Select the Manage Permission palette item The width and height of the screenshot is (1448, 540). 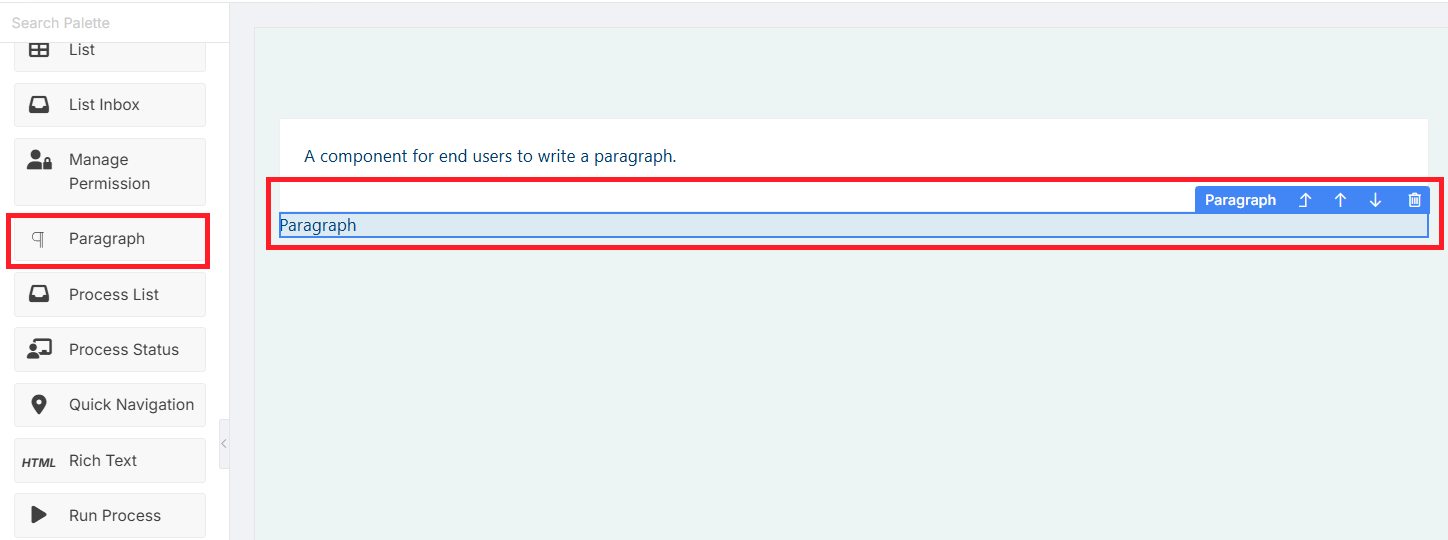[x=110, y=172]
